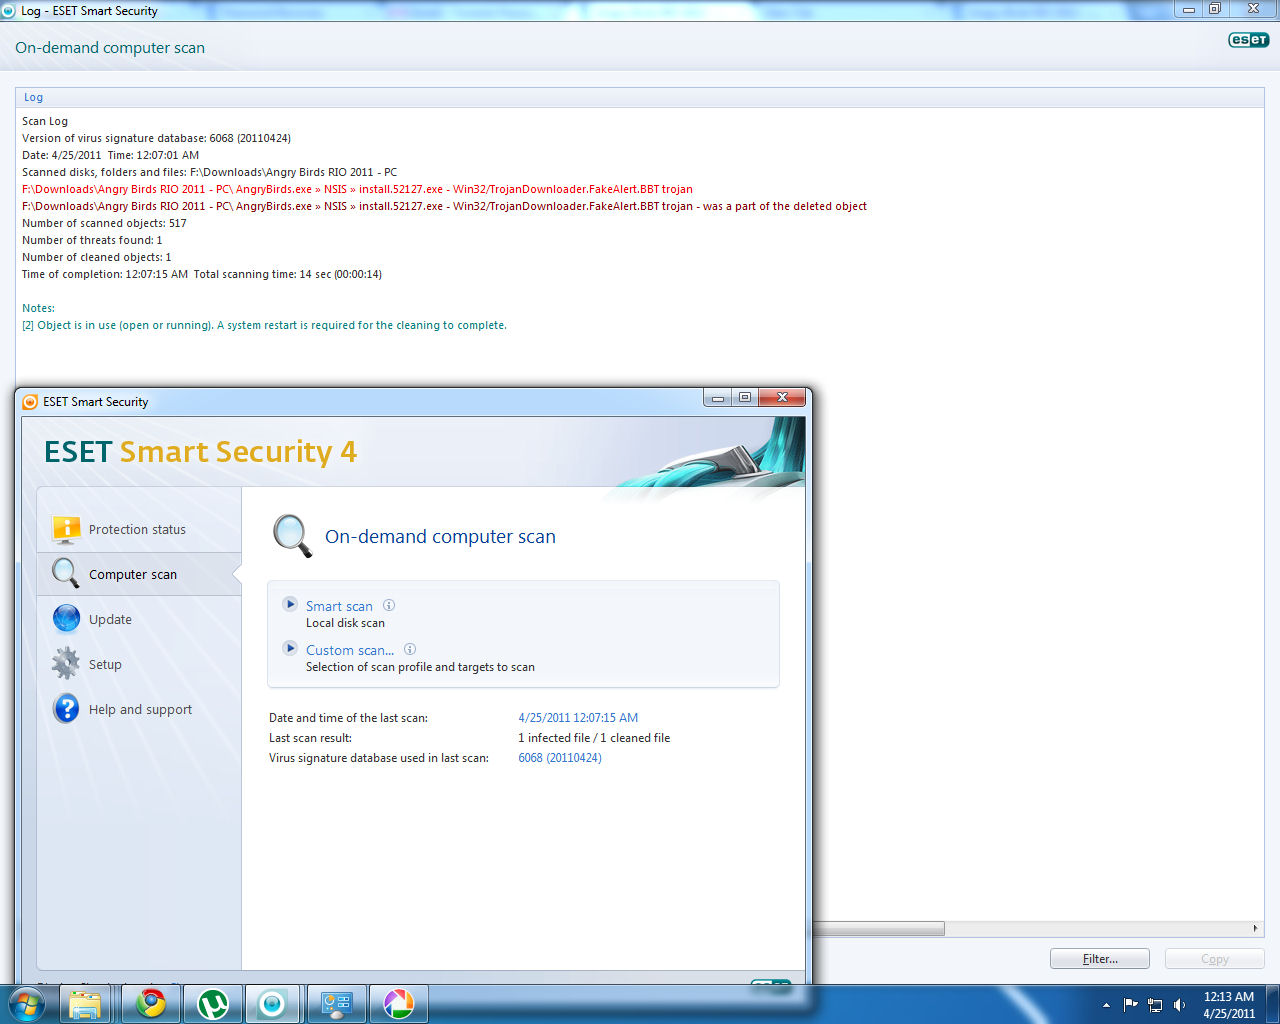Select the Log tab header
The height and width of the screenshot is (1024, 1280).
(x=33, y=97)
